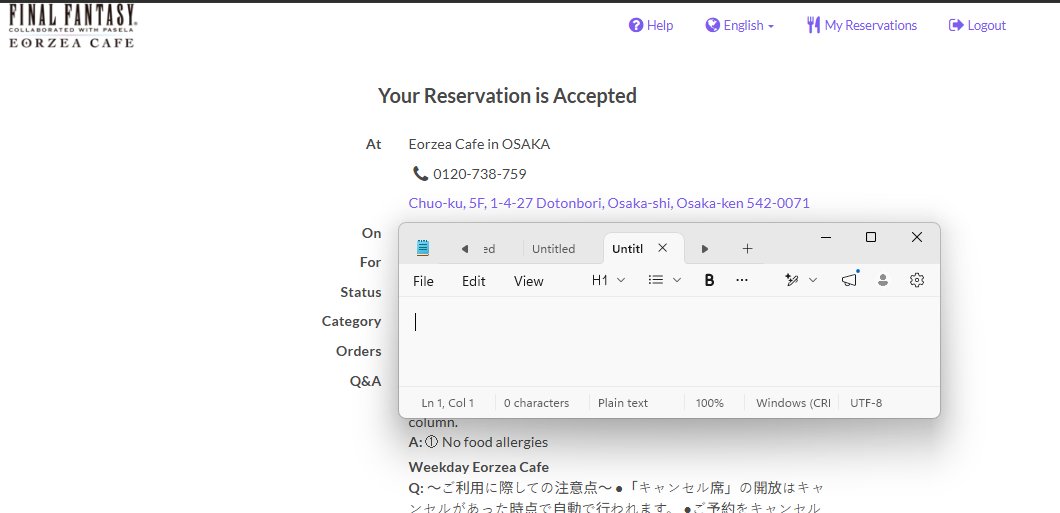The image size is (1060, 513).
Task: Click in the Notepad text editing area
Action: tap(669, 341)
